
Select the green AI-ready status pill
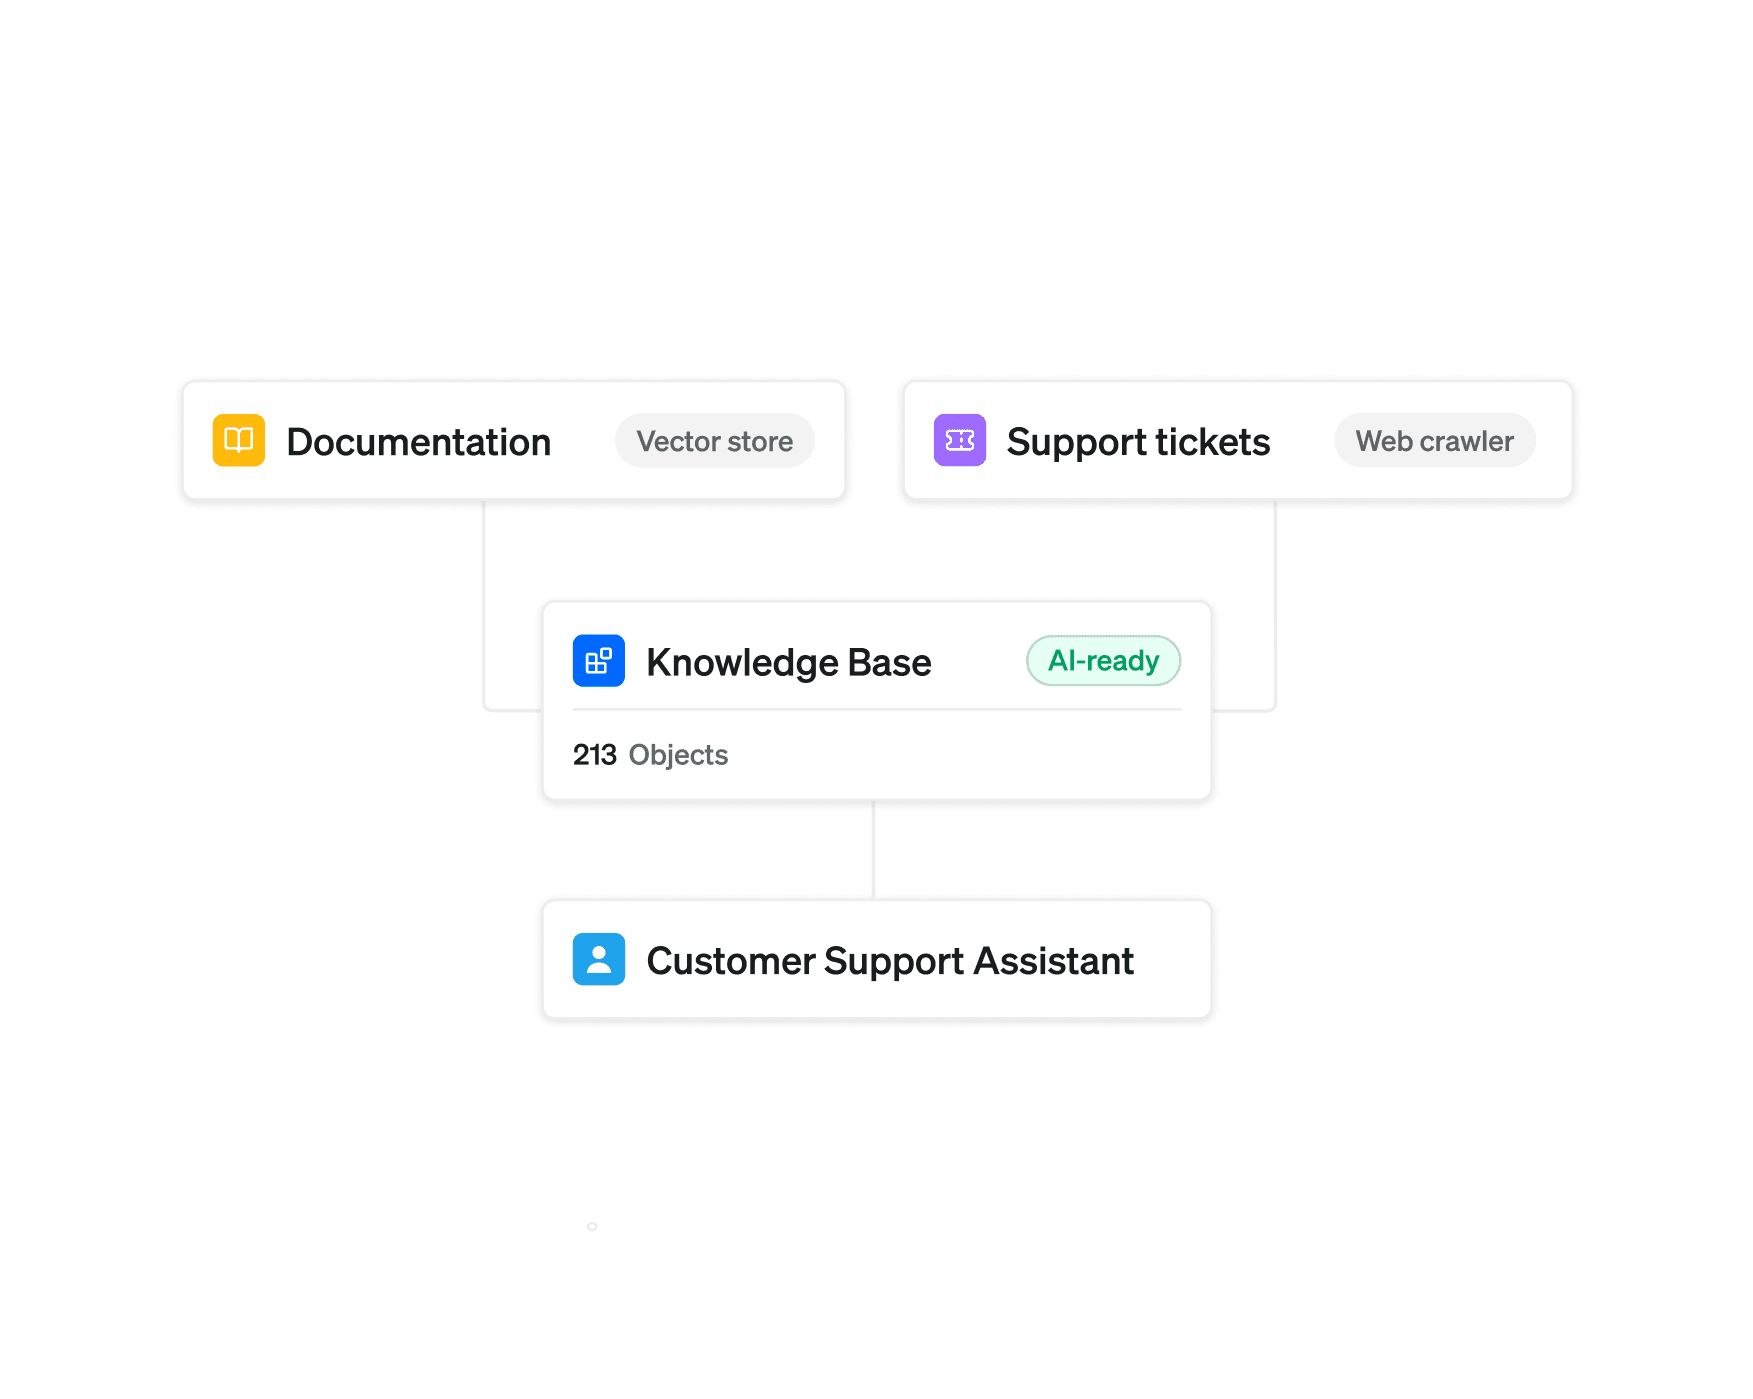(1104, 661)
